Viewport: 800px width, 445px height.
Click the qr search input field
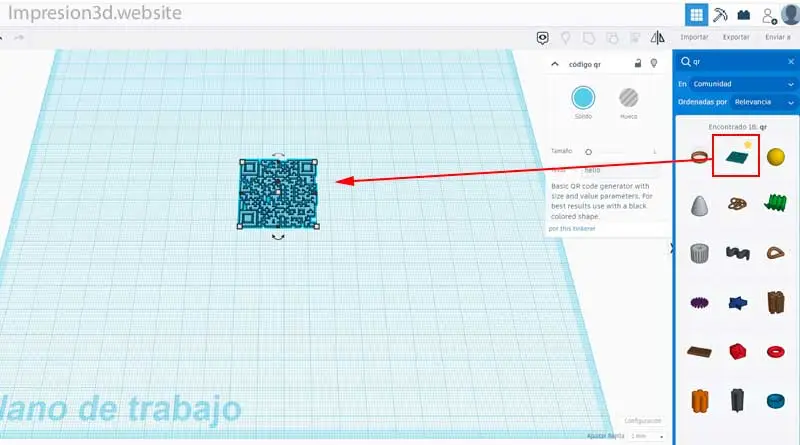(737, 62)
